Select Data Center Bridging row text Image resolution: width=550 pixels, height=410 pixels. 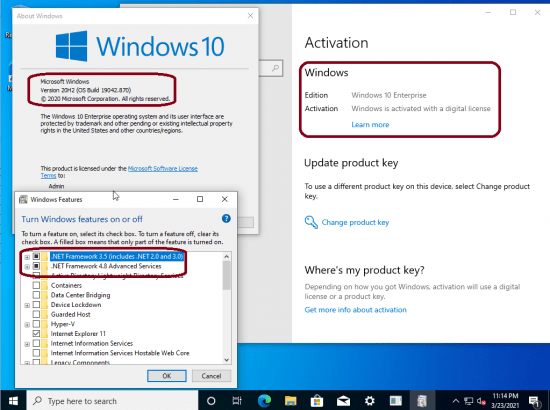[80, 295]
